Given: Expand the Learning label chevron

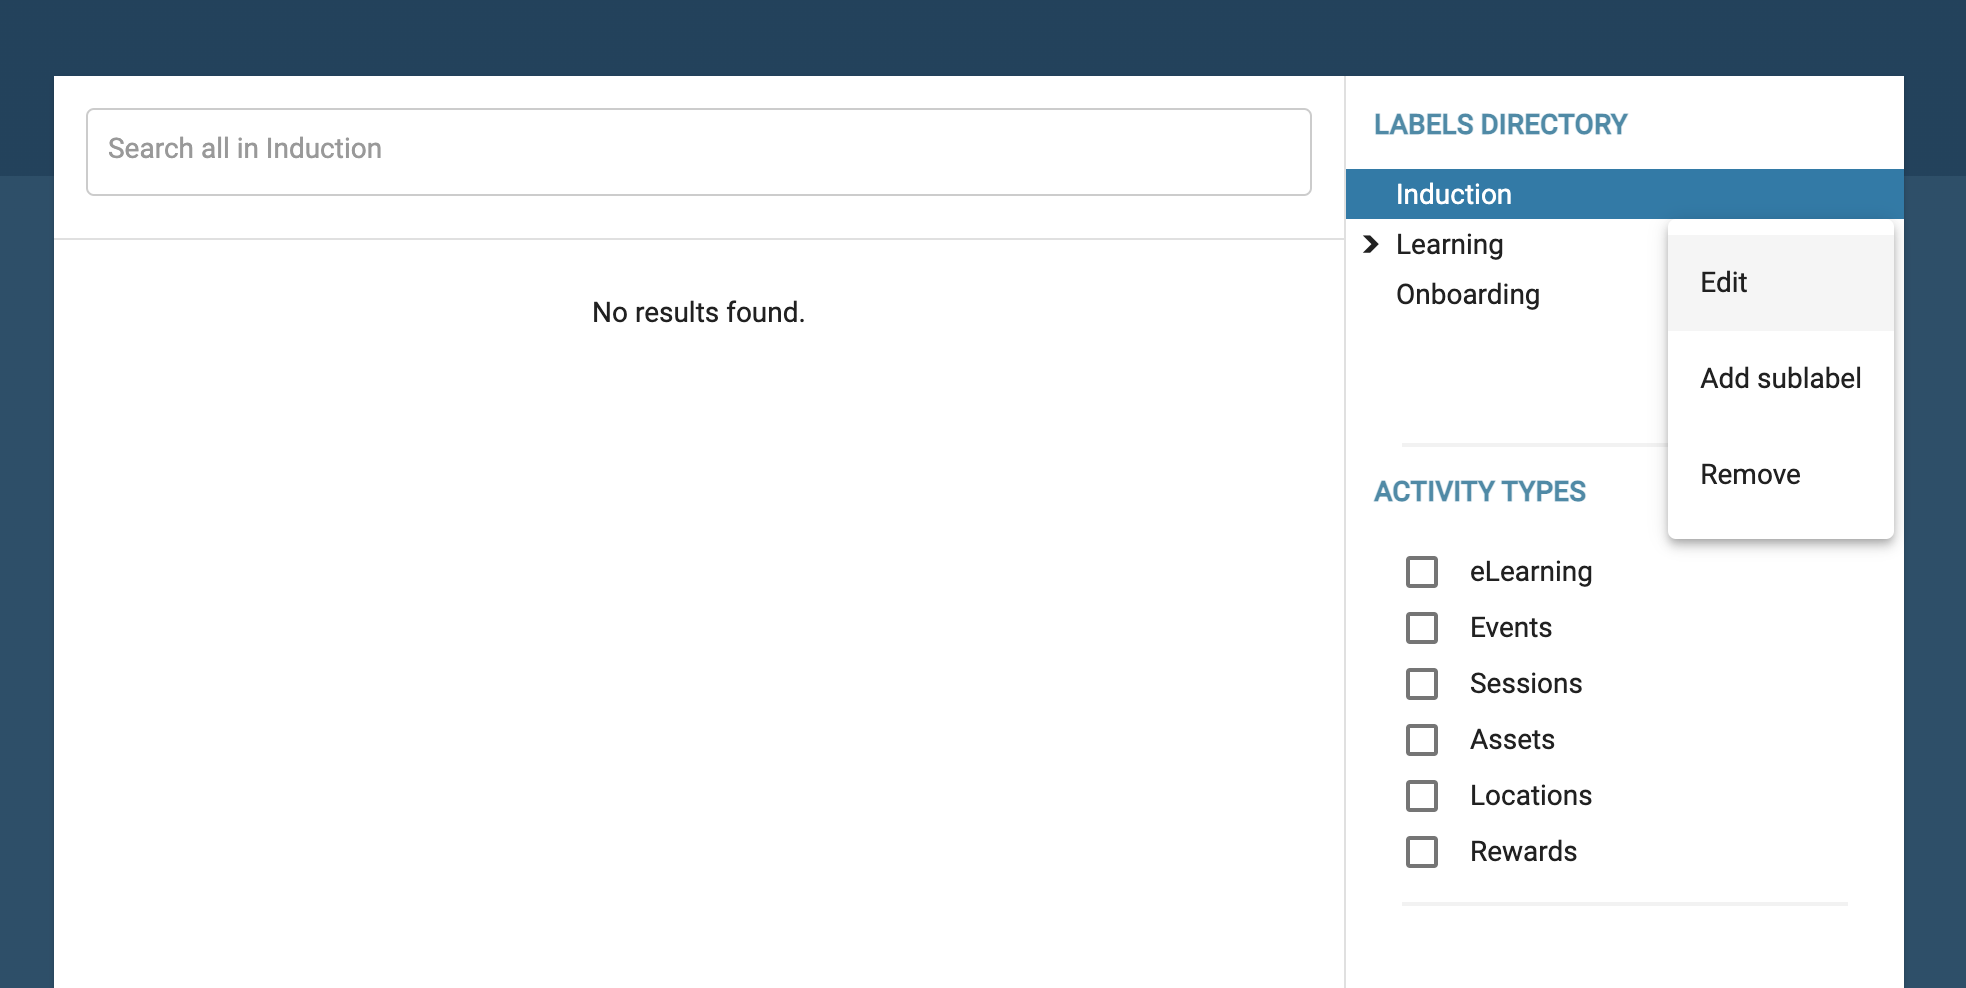Looking at the screenshot, I should click(x=1371, y=244).
